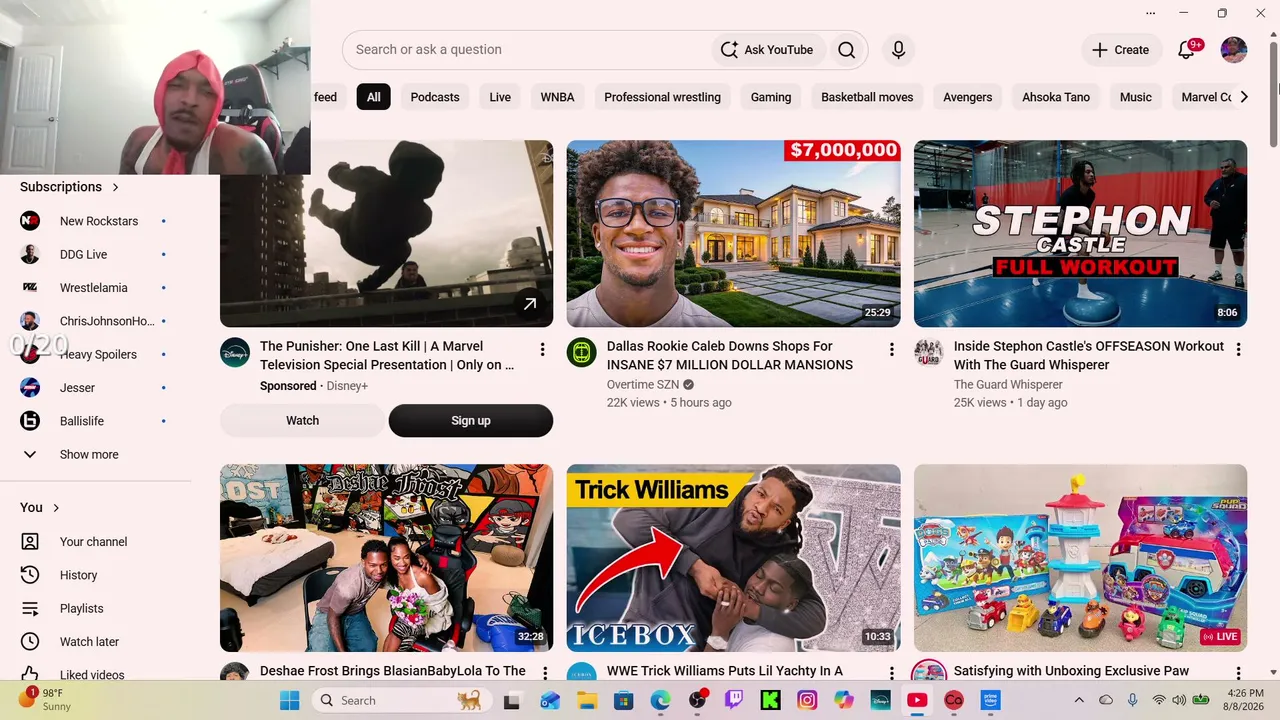The height and width of the screenshot is (720, 1280).
Task: Open Your channel in sidebar
Action: click(x=94, y=542)
